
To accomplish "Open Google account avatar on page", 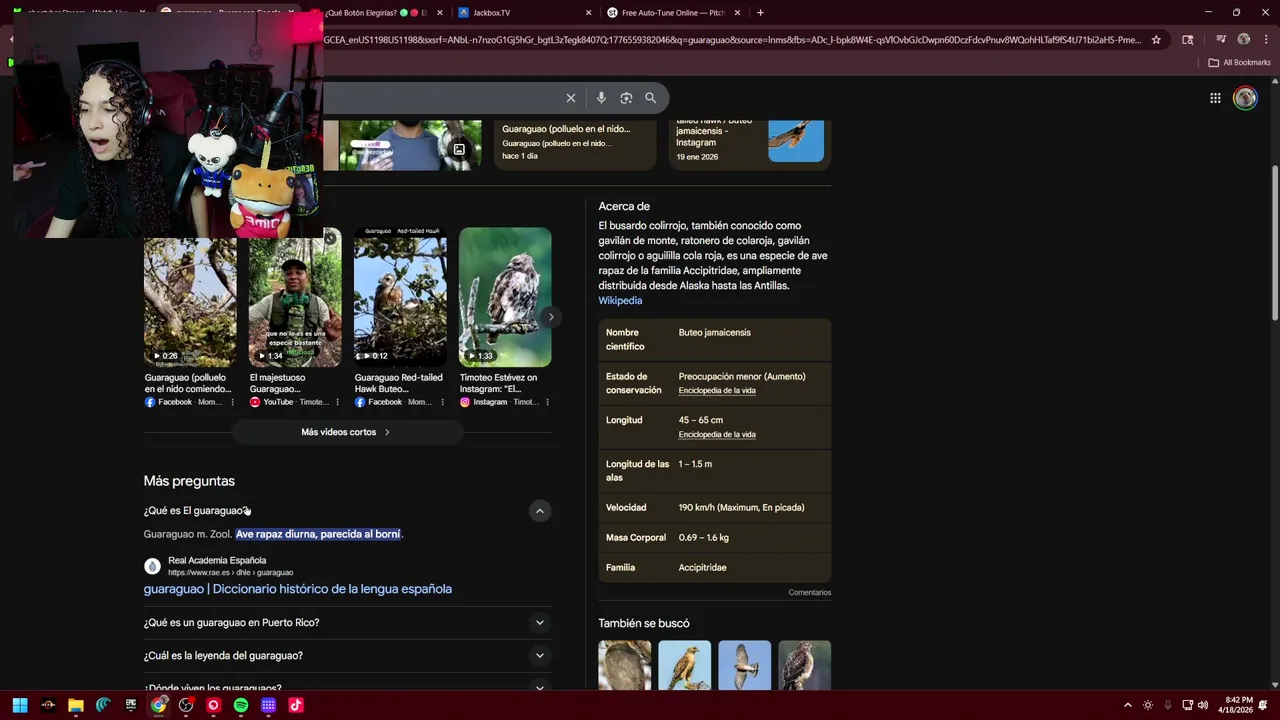I will pyautogui.click(x=1245, y=98).
